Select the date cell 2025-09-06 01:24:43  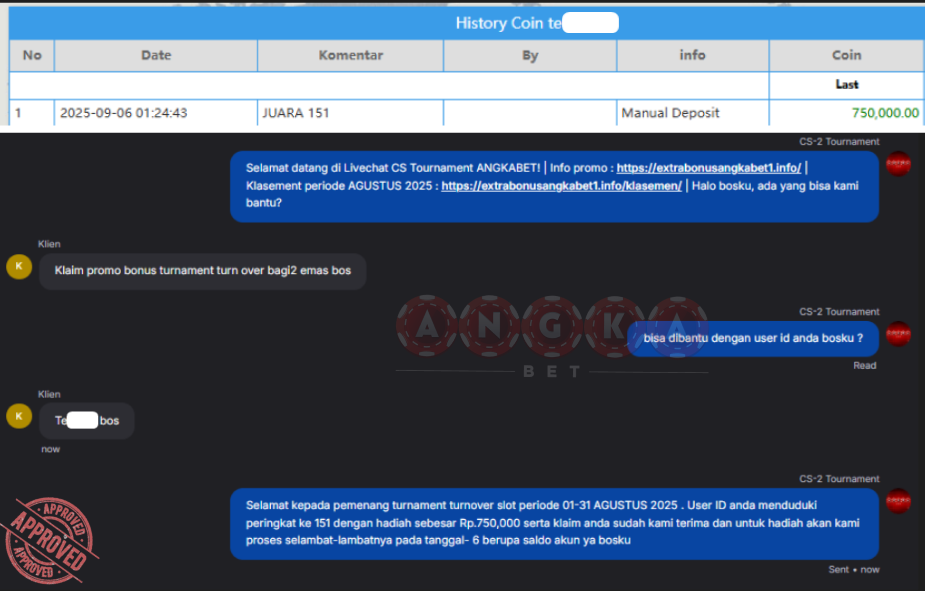tap(156, 113)
